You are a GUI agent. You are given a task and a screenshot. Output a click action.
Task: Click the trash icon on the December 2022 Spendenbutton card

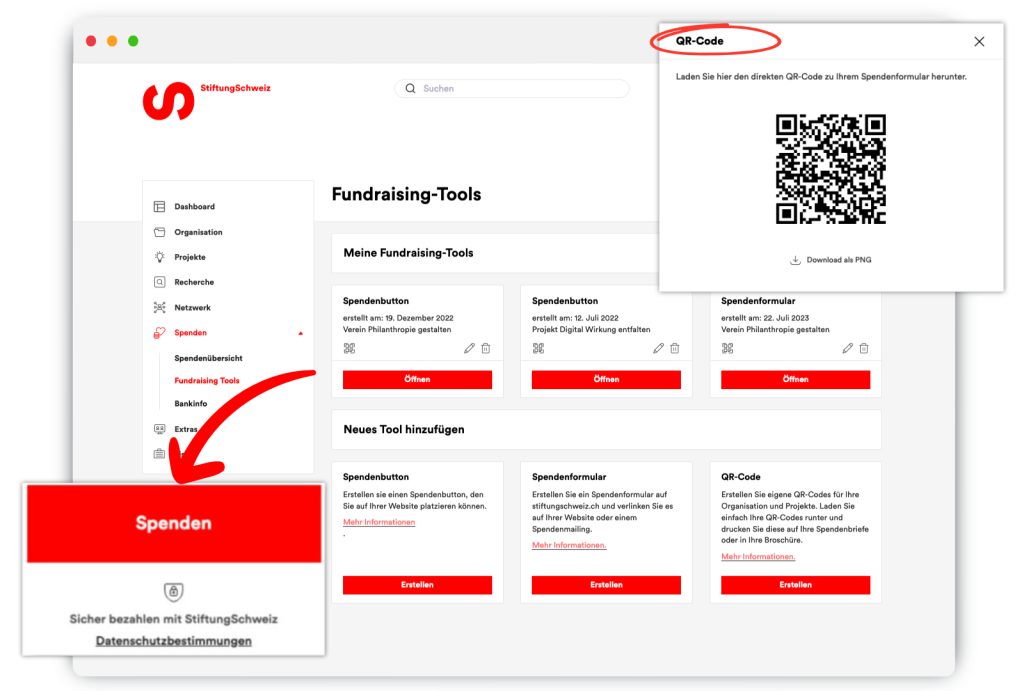tap(486, 348)
